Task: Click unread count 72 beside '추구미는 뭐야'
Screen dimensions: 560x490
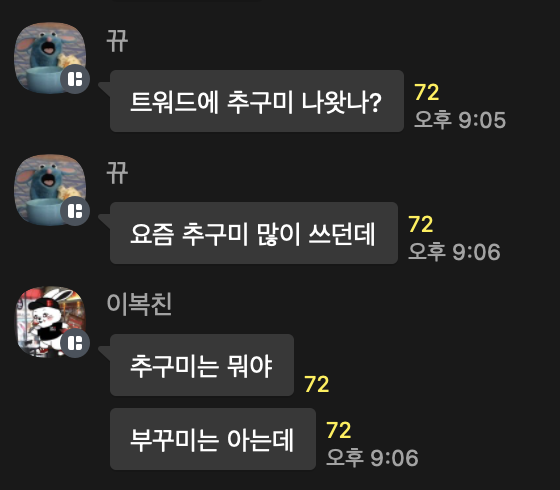Action: click(x=317, y=384)
